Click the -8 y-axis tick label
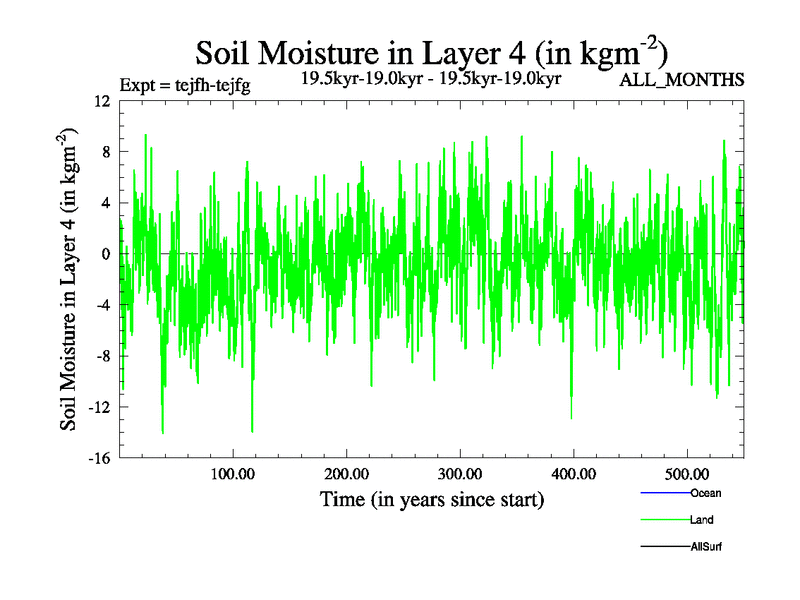The image size is (800, 600). pos(101,356)
